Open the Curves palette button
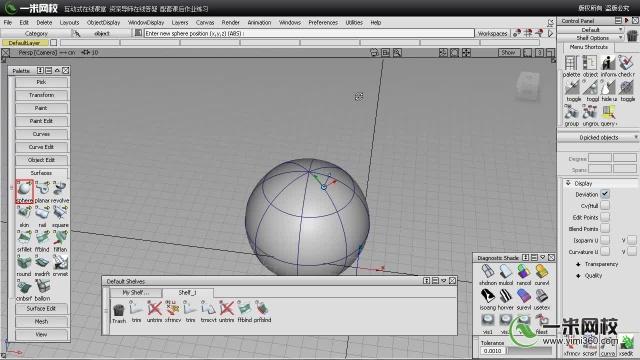Image resolution: width=640 pixels, height=360 pixels. pos(41,134)
